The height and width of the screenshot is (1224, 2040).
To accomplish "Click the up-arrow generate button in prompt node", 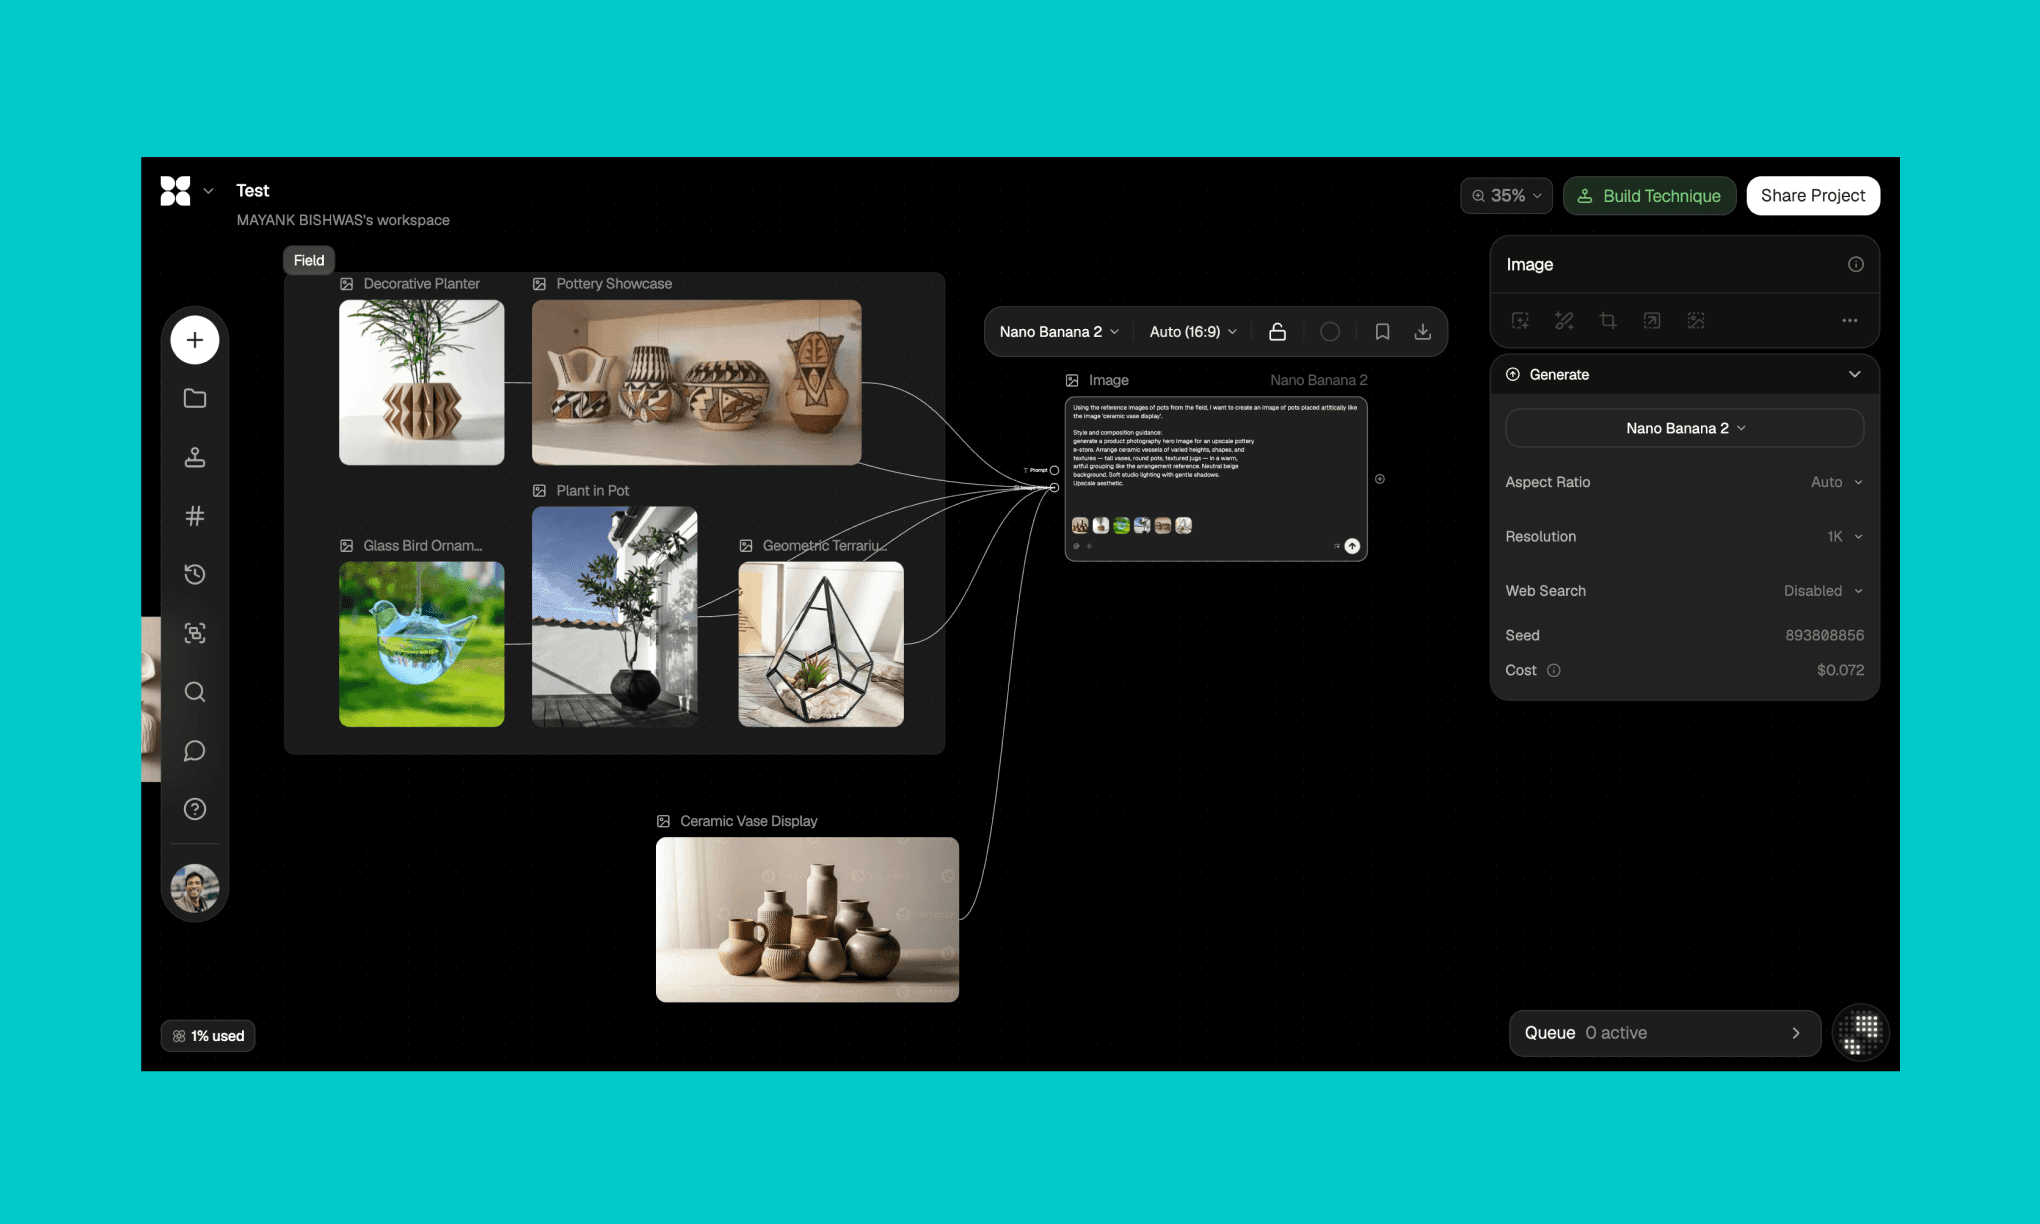I will (x=1352, y=546).
